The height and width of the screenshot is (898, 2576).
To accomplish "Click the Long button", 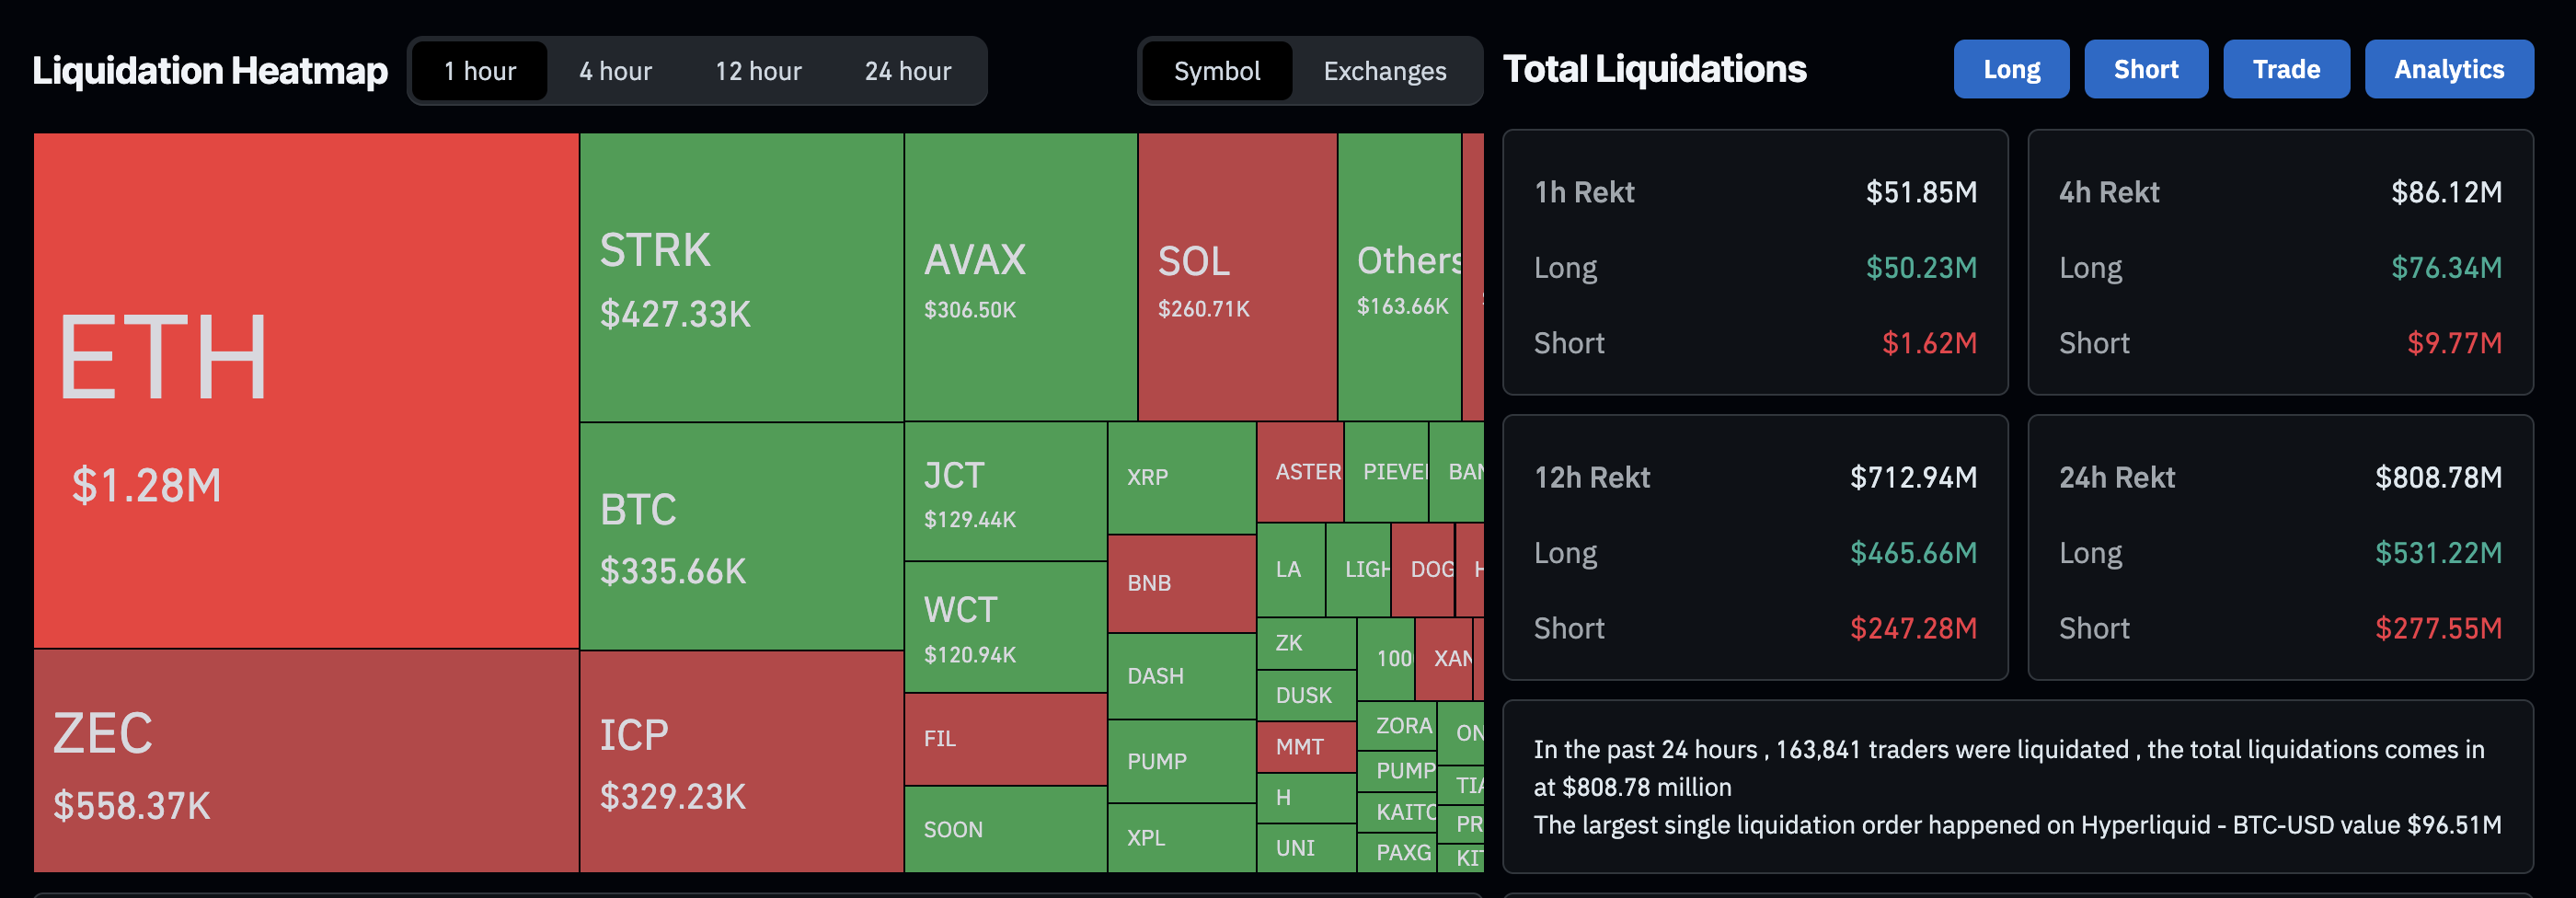I will [x=2011, y=69].
